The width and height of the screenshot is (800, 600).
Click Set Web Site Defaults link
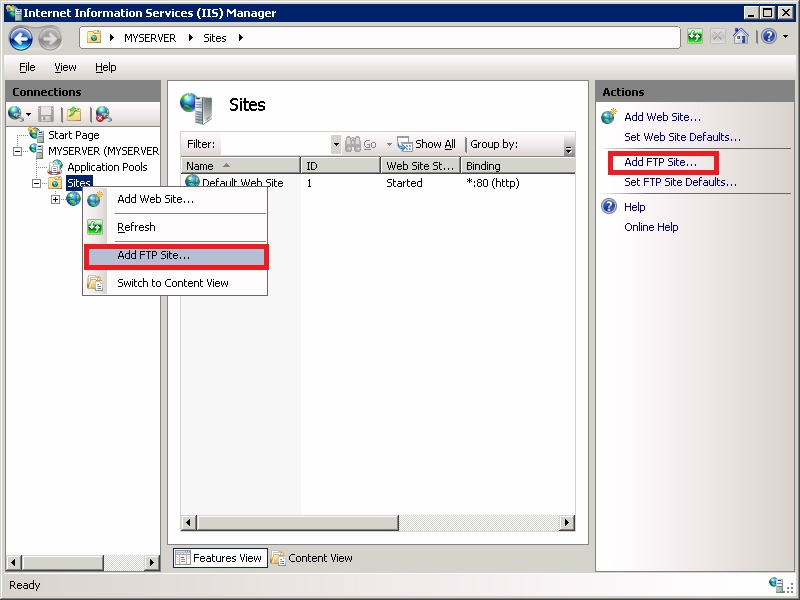pyautogui.click(x=682, y=137)
